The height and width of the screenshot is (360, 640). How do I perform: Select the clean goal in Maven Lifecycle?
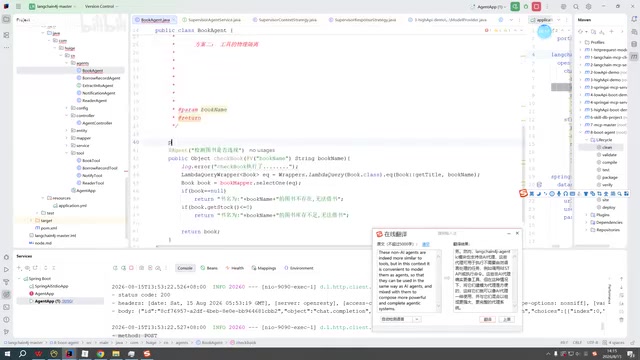click(x=607, y=147)
